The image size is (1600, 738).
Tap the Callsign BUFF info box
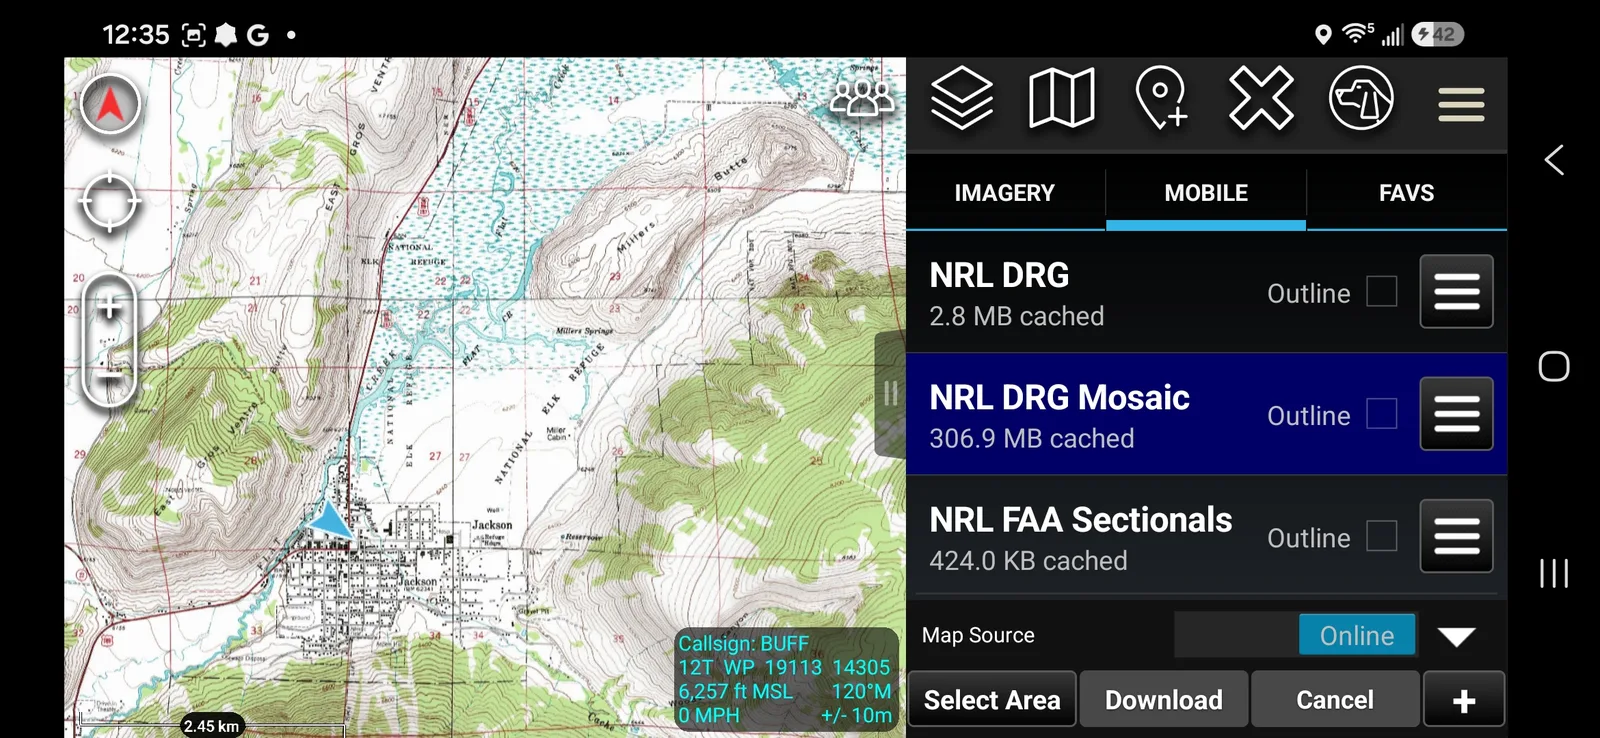(x=786, y=679)
